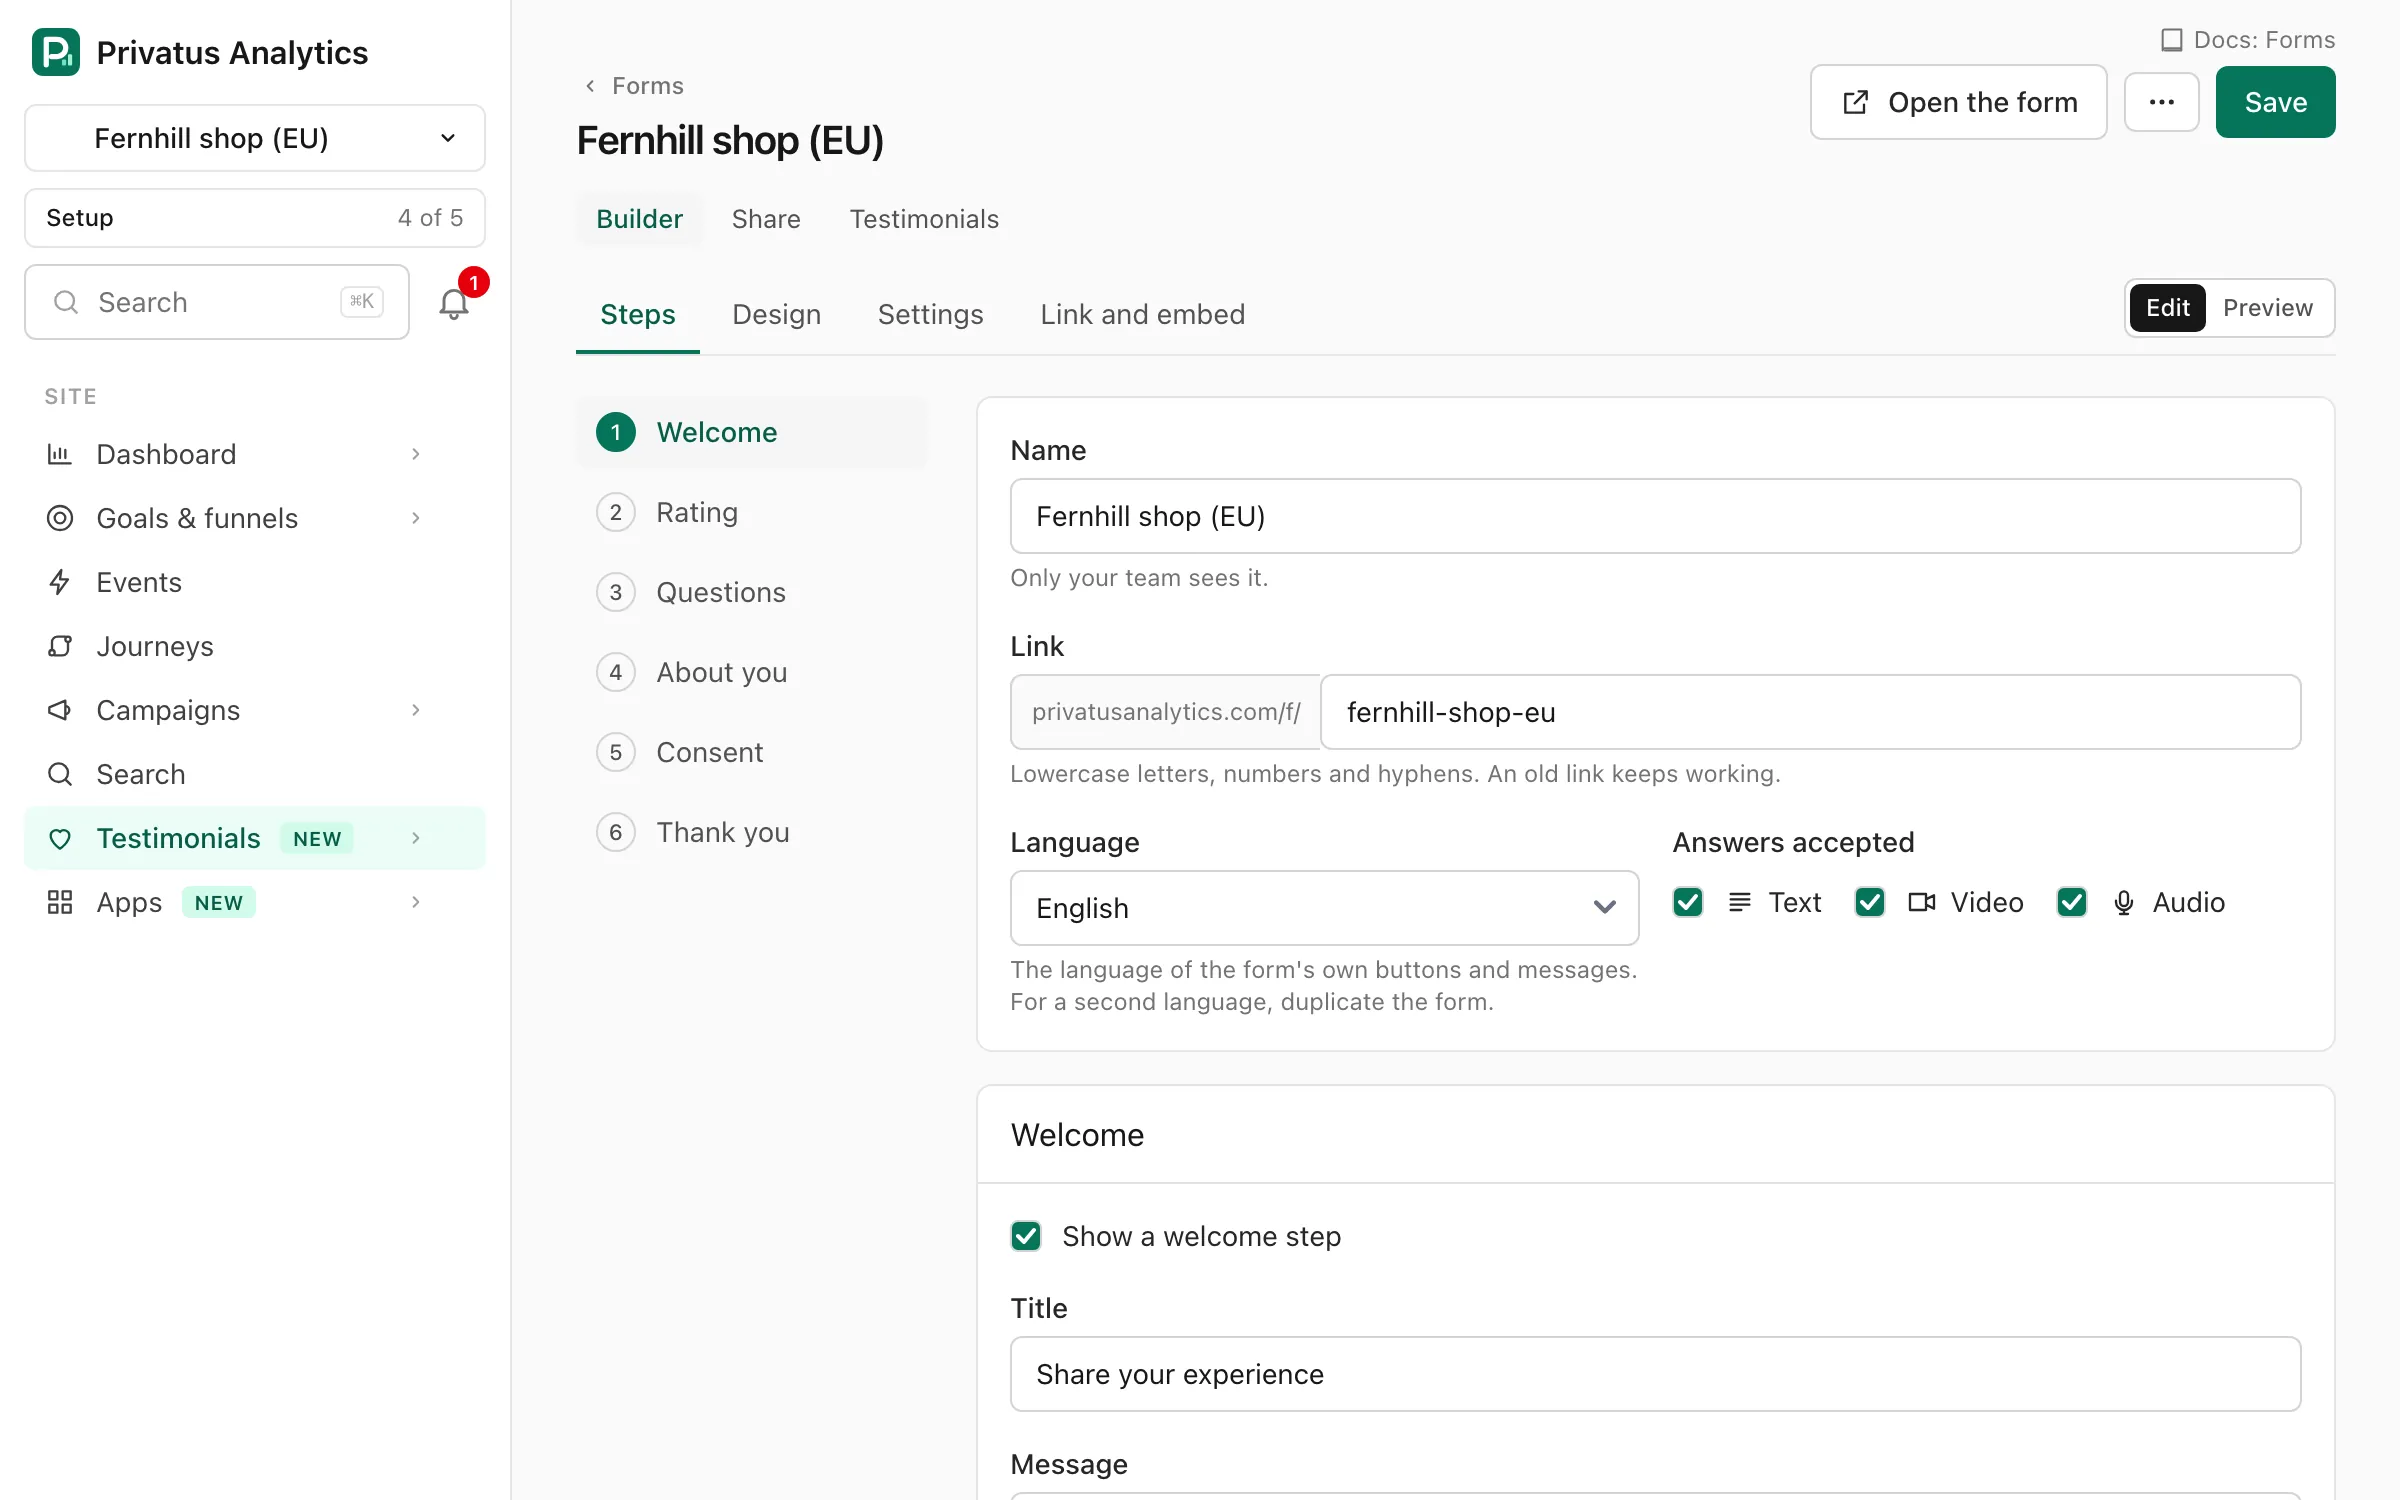Viewport: 2400px width, 1500px height.
Task: Switch to the Design tab
Action: coord(776,314)
